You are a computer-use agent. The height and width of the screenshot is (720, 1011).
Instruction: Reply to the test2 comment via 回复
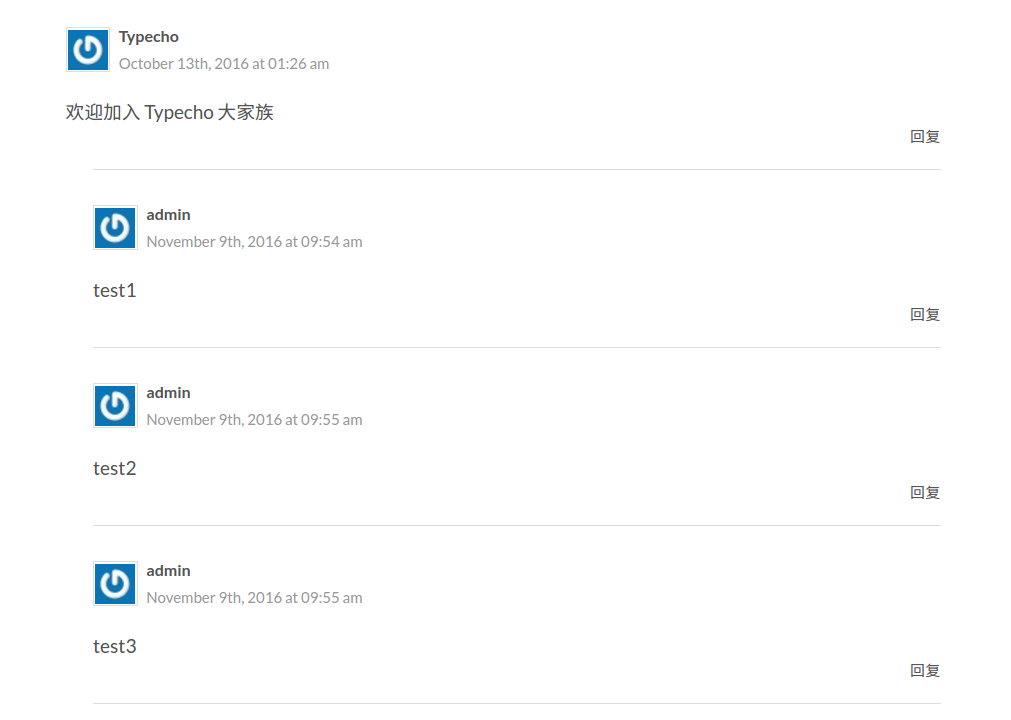click(x=925, y=492)
